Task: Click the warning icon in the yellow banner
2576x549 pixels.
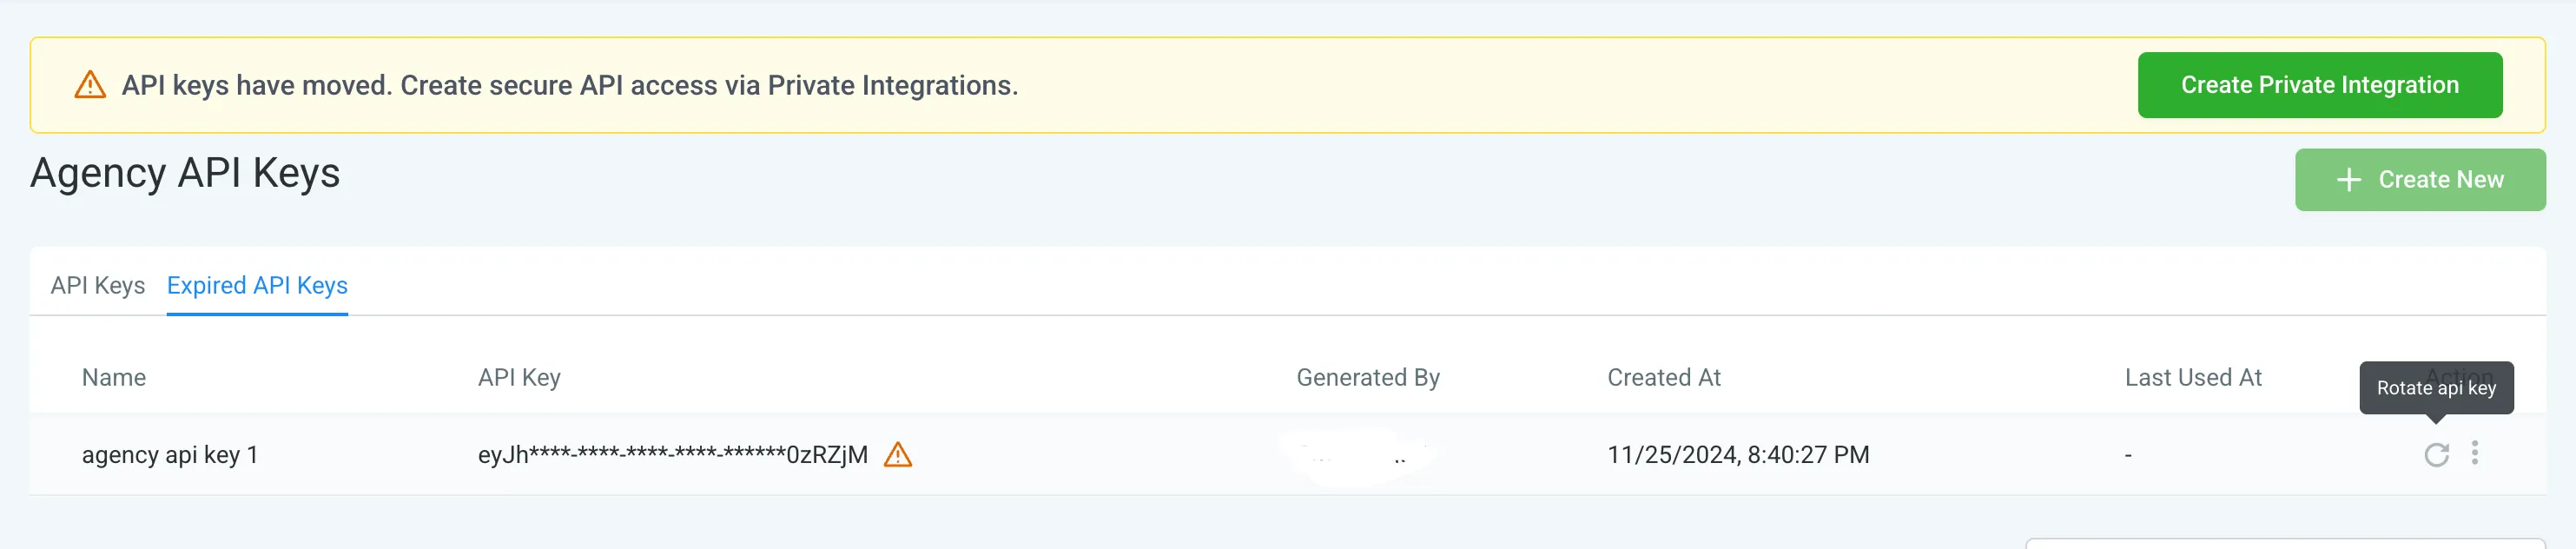Action: tap(89, 85)
